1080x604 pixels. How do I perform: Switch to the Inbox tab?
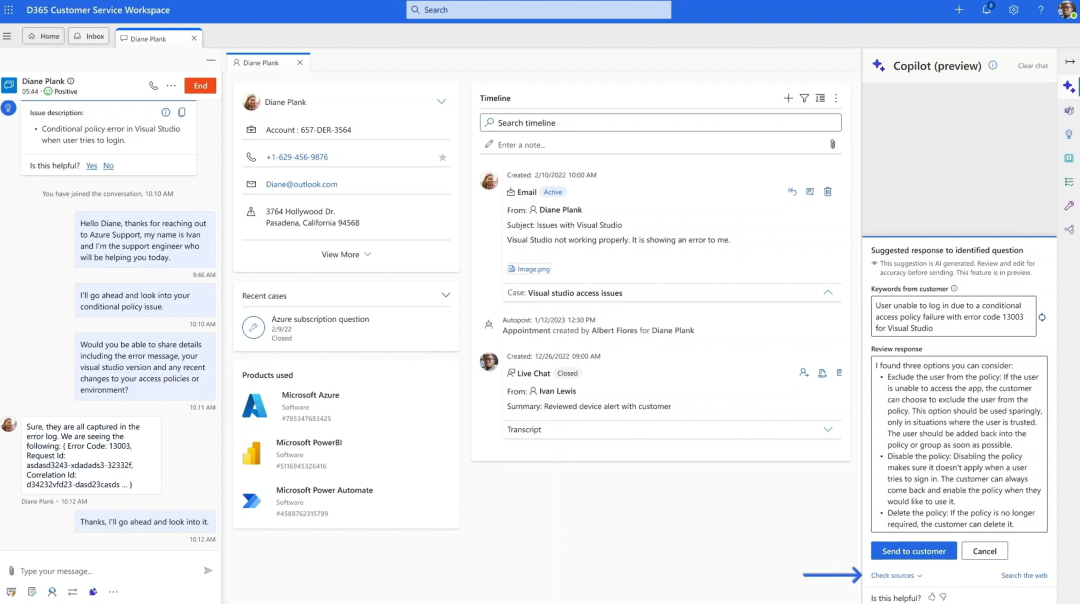(x=89, y=37)
